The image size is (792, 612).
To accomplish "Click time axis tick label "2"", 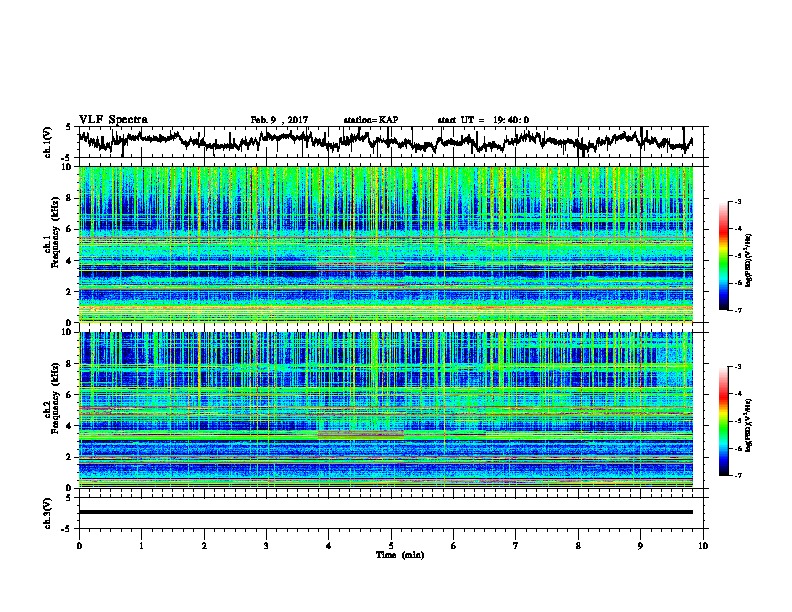I will coord(204,546).
